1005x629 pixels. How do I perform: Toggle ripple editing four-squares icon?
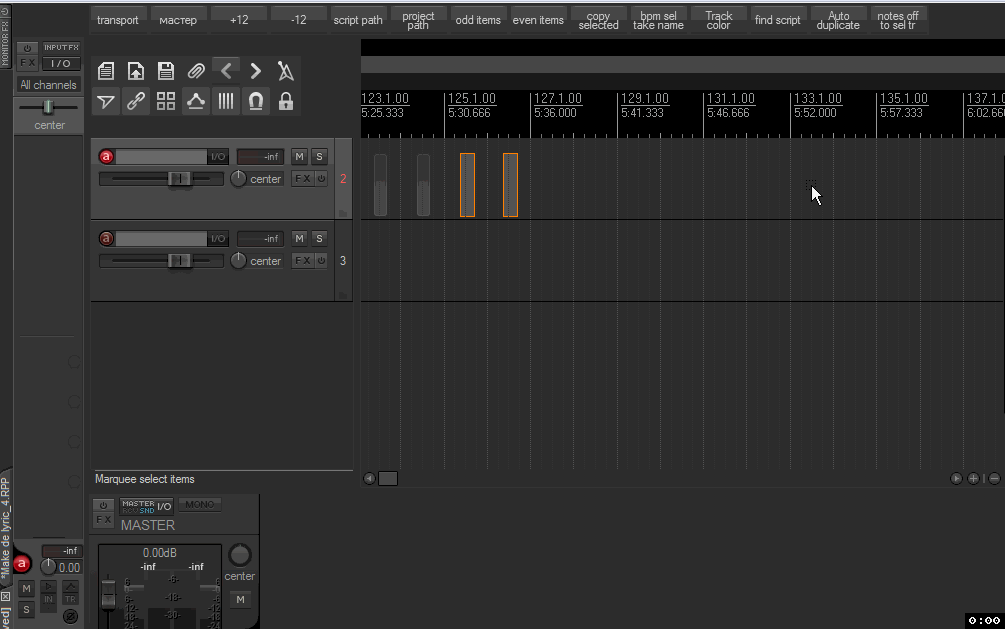click(x=166, y=101)
